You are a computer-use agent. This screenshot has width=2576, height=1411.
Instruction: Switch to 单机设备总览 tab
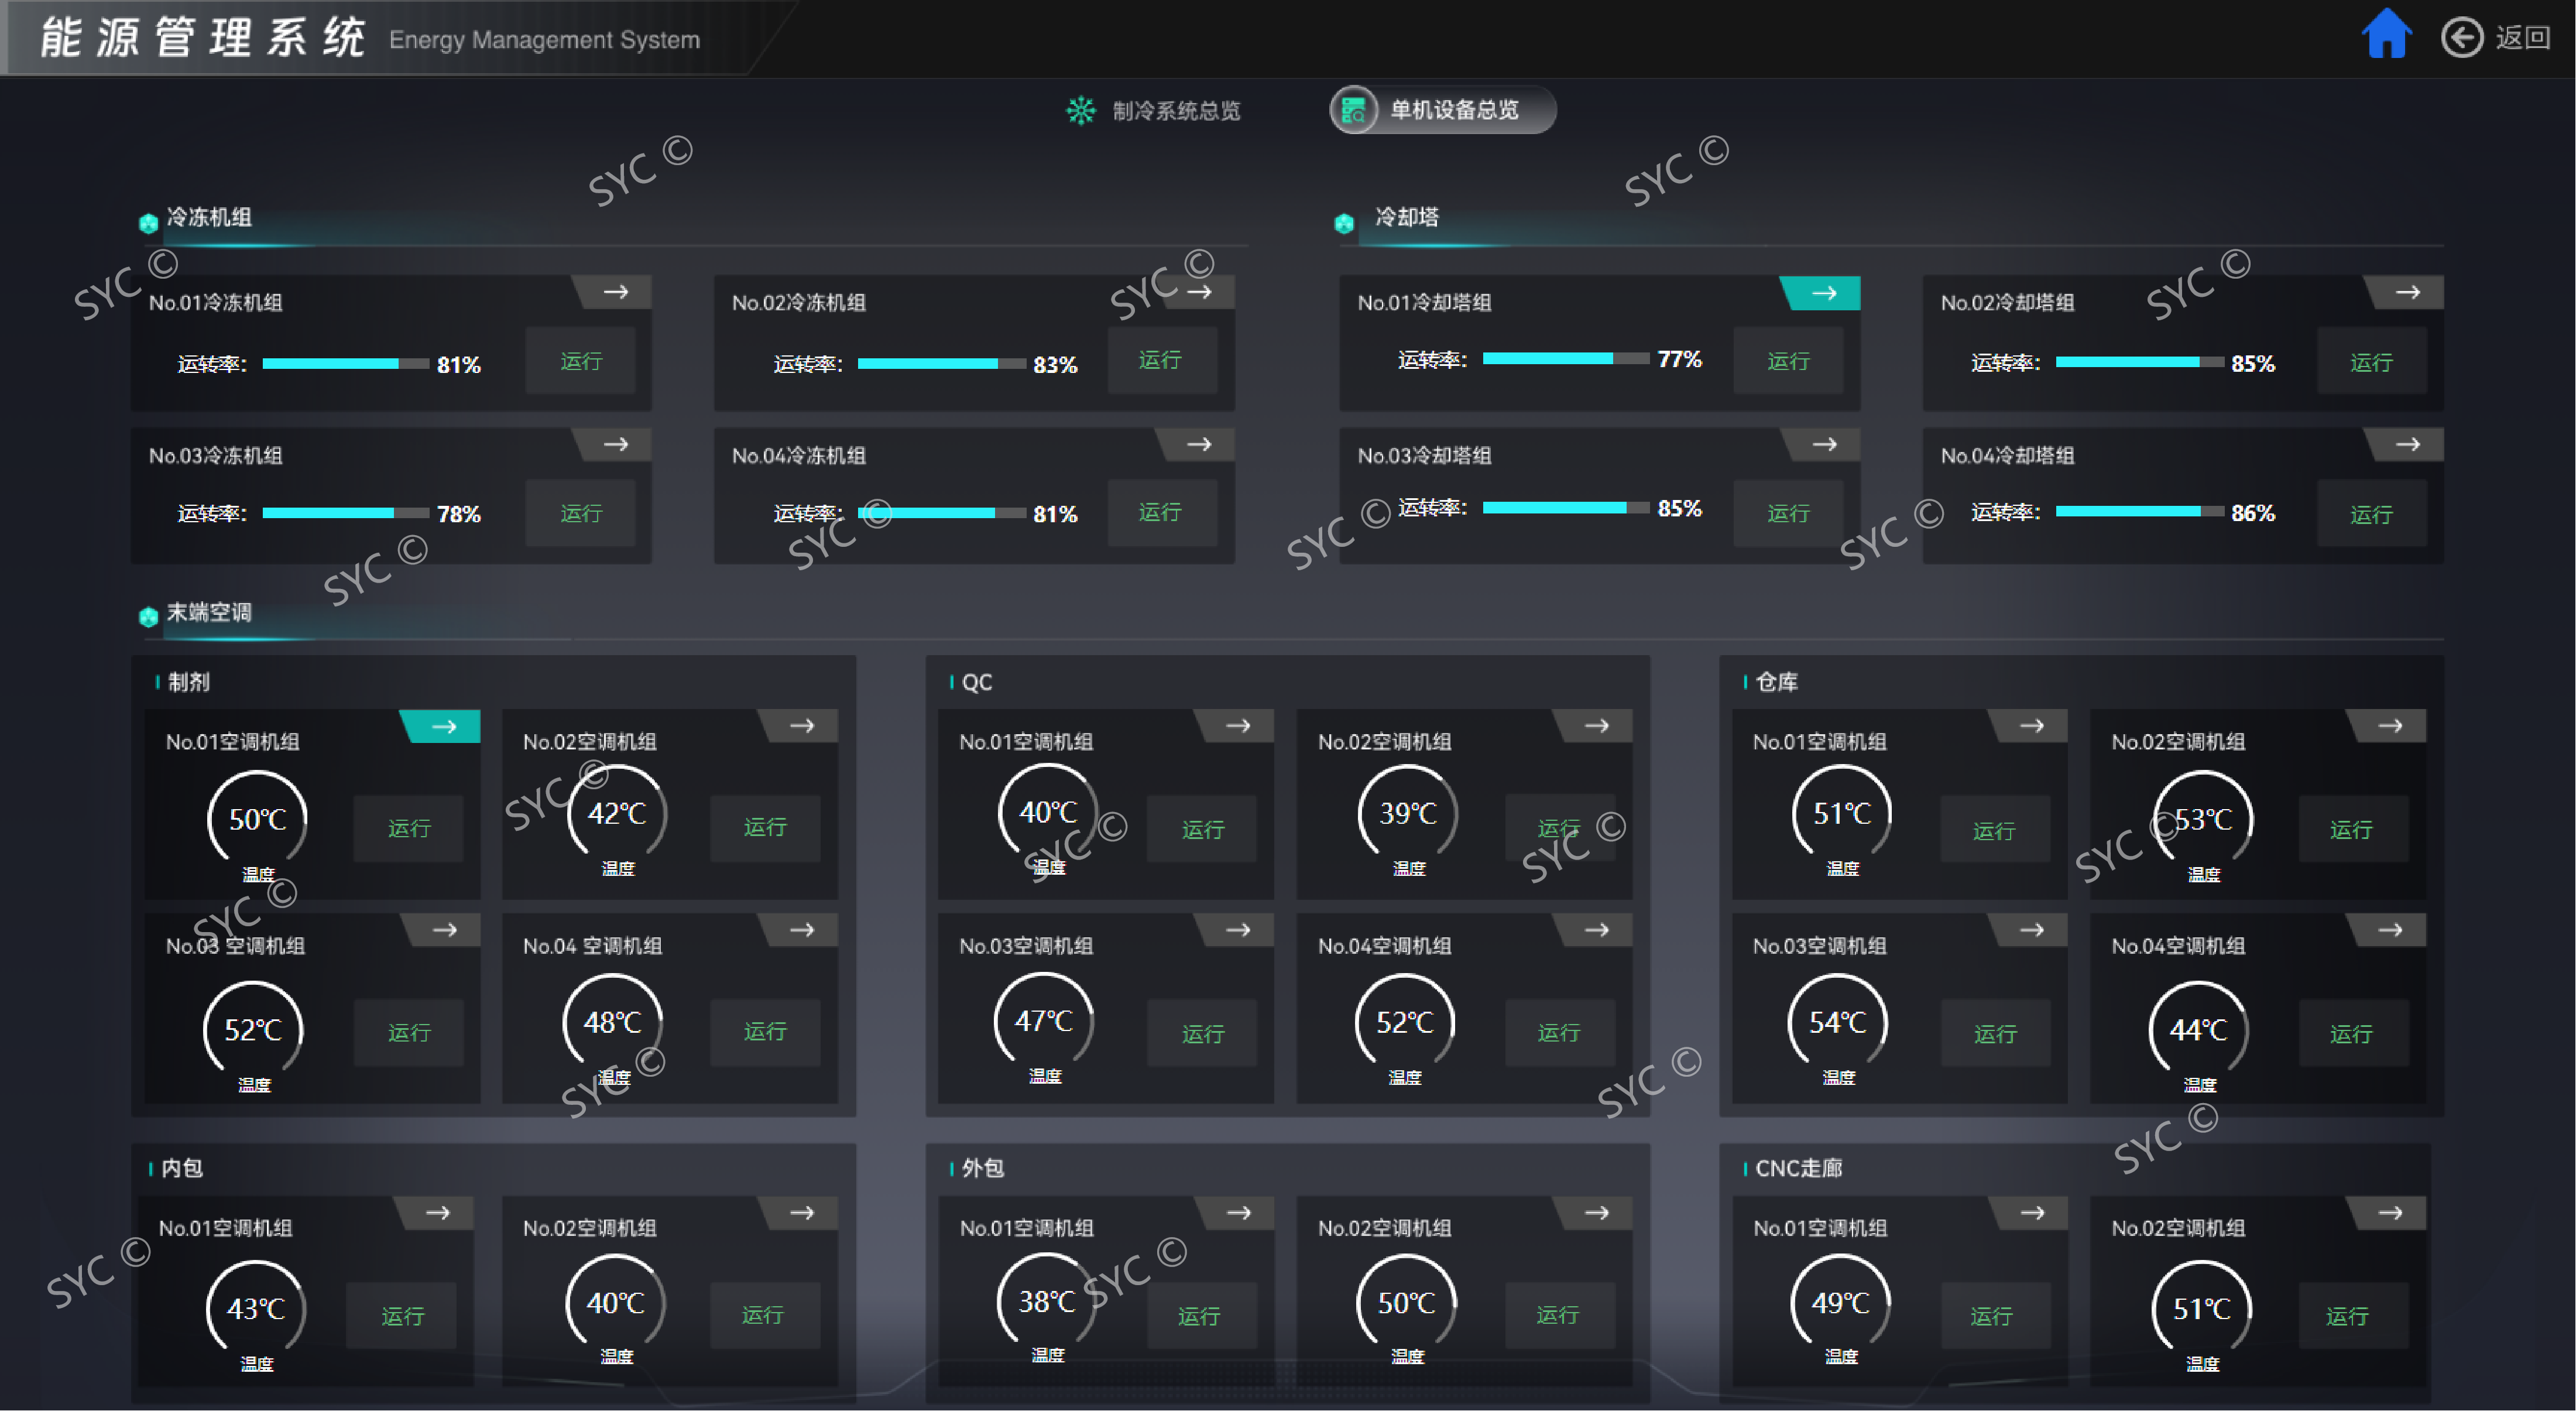click(1454, 110)
